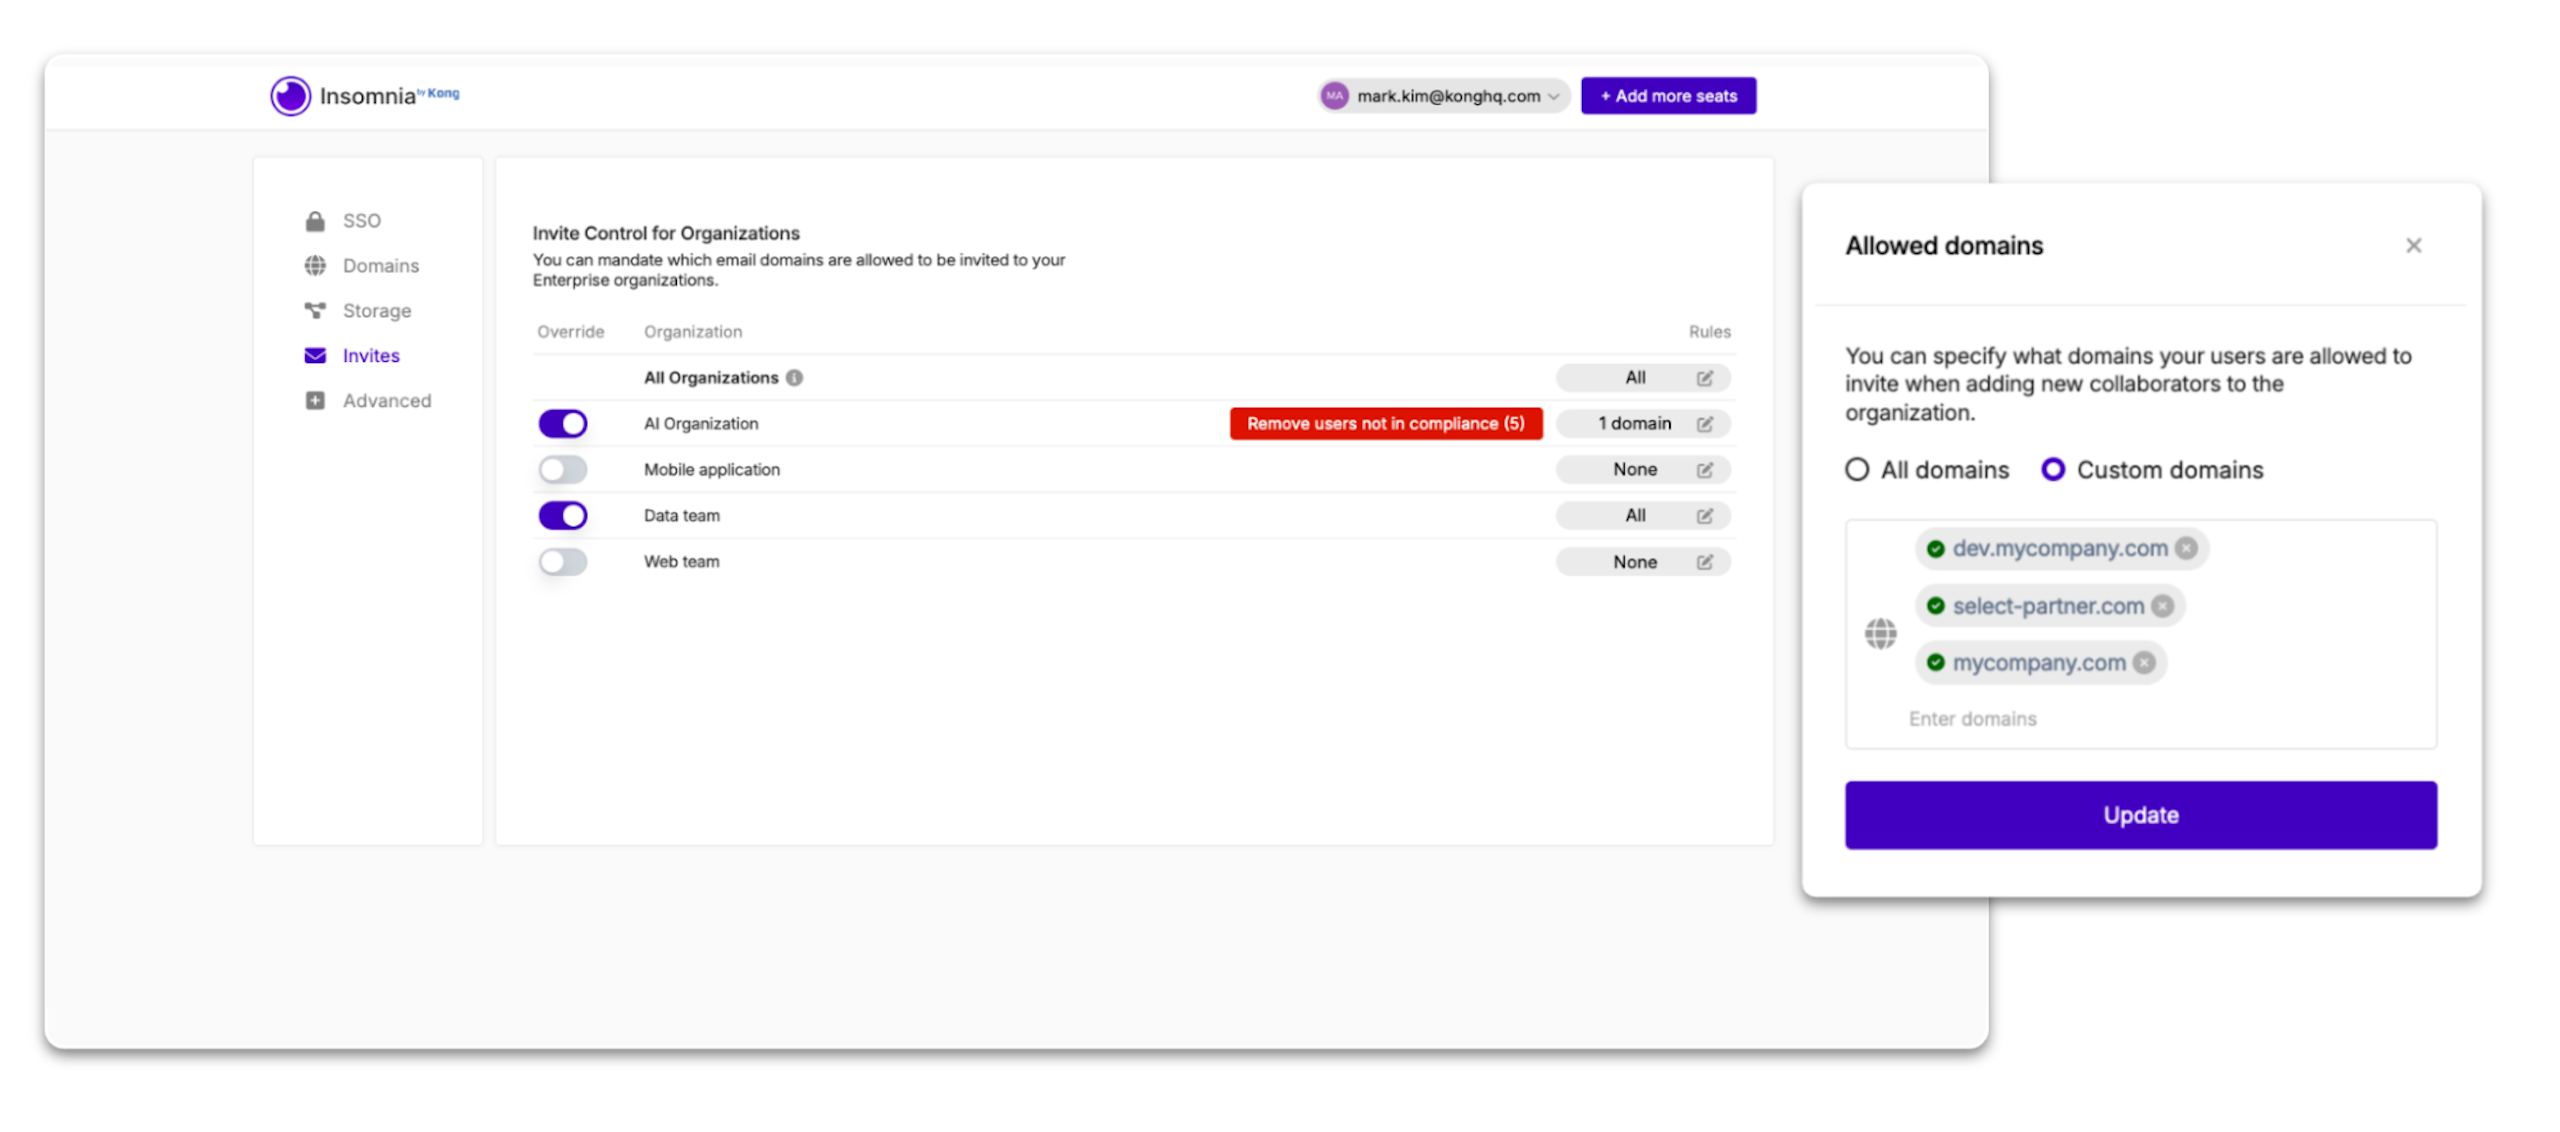Remove the dev.mycompany.com domain chip
2560x1132 pixels.
pyautogui.click(x=2187, y=549)
